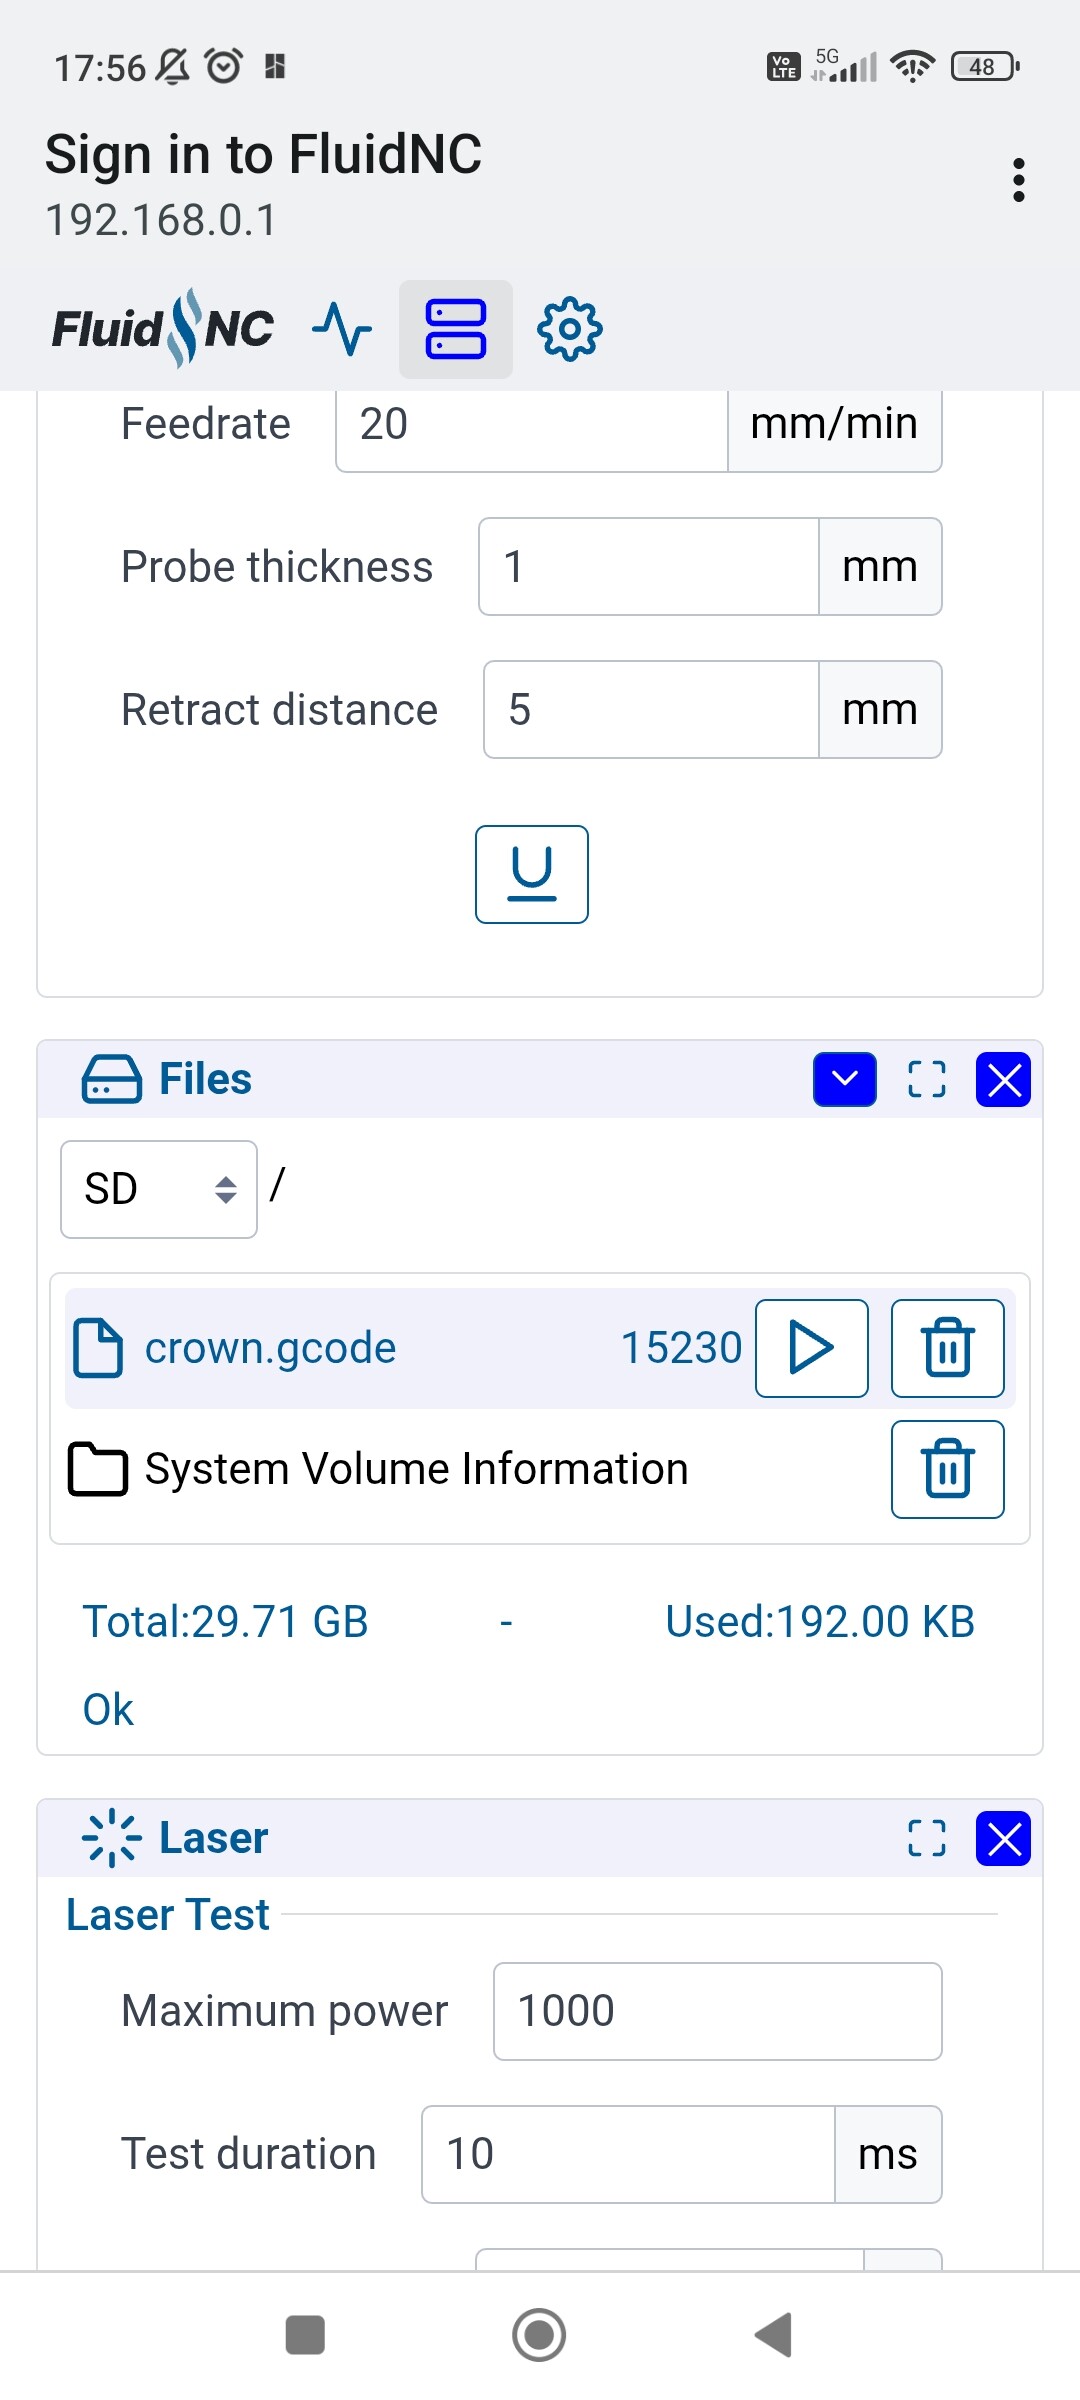Viewport: 1080px width, 2400px height.
Task: Close the Files panel
Action: 1003,1080
